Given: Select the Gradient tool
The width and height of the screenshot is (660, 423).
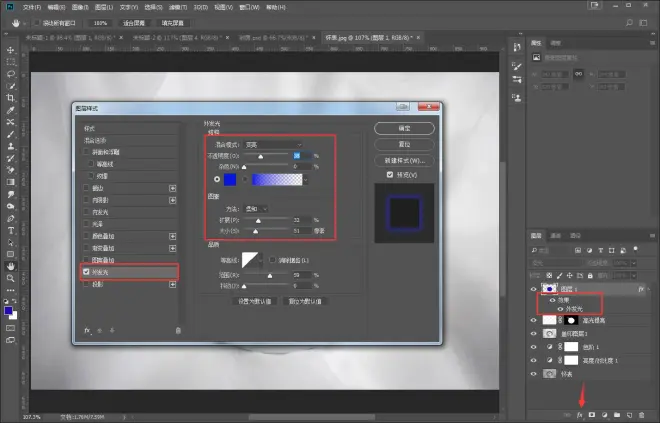Looking at the screenshot, I should [11, 182].
